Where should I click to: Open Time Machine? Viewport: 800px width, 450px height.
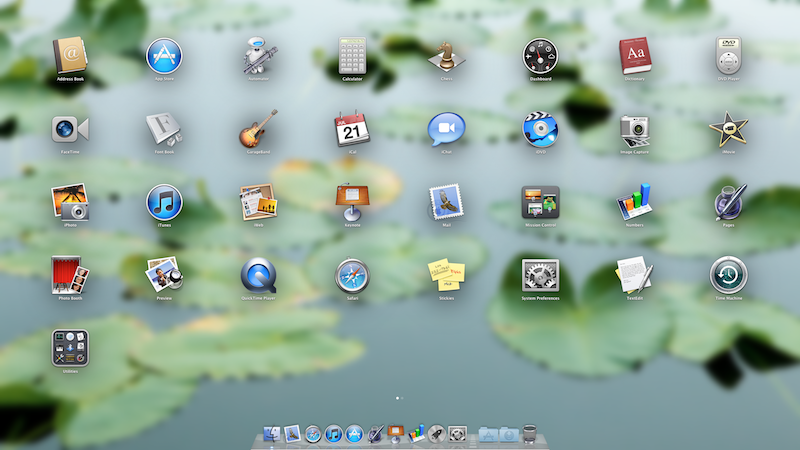coord(729,276)
